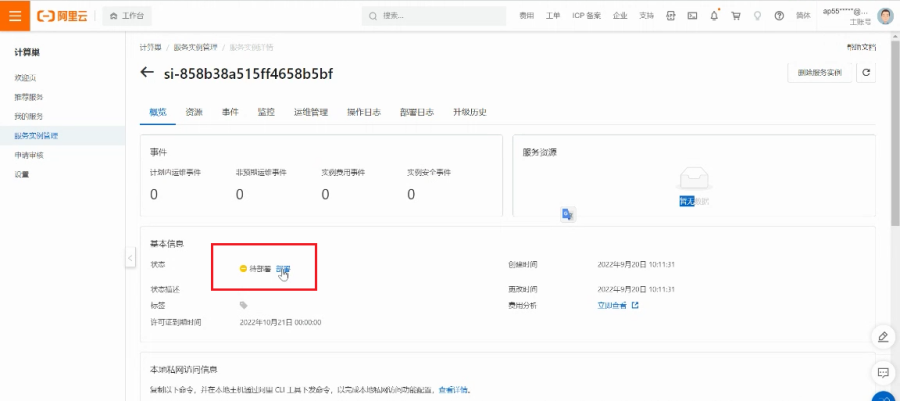The height and width of the screenshot is (401, 900).
Task: Click the 非预期运维事件 count
Action: (240, 194)
